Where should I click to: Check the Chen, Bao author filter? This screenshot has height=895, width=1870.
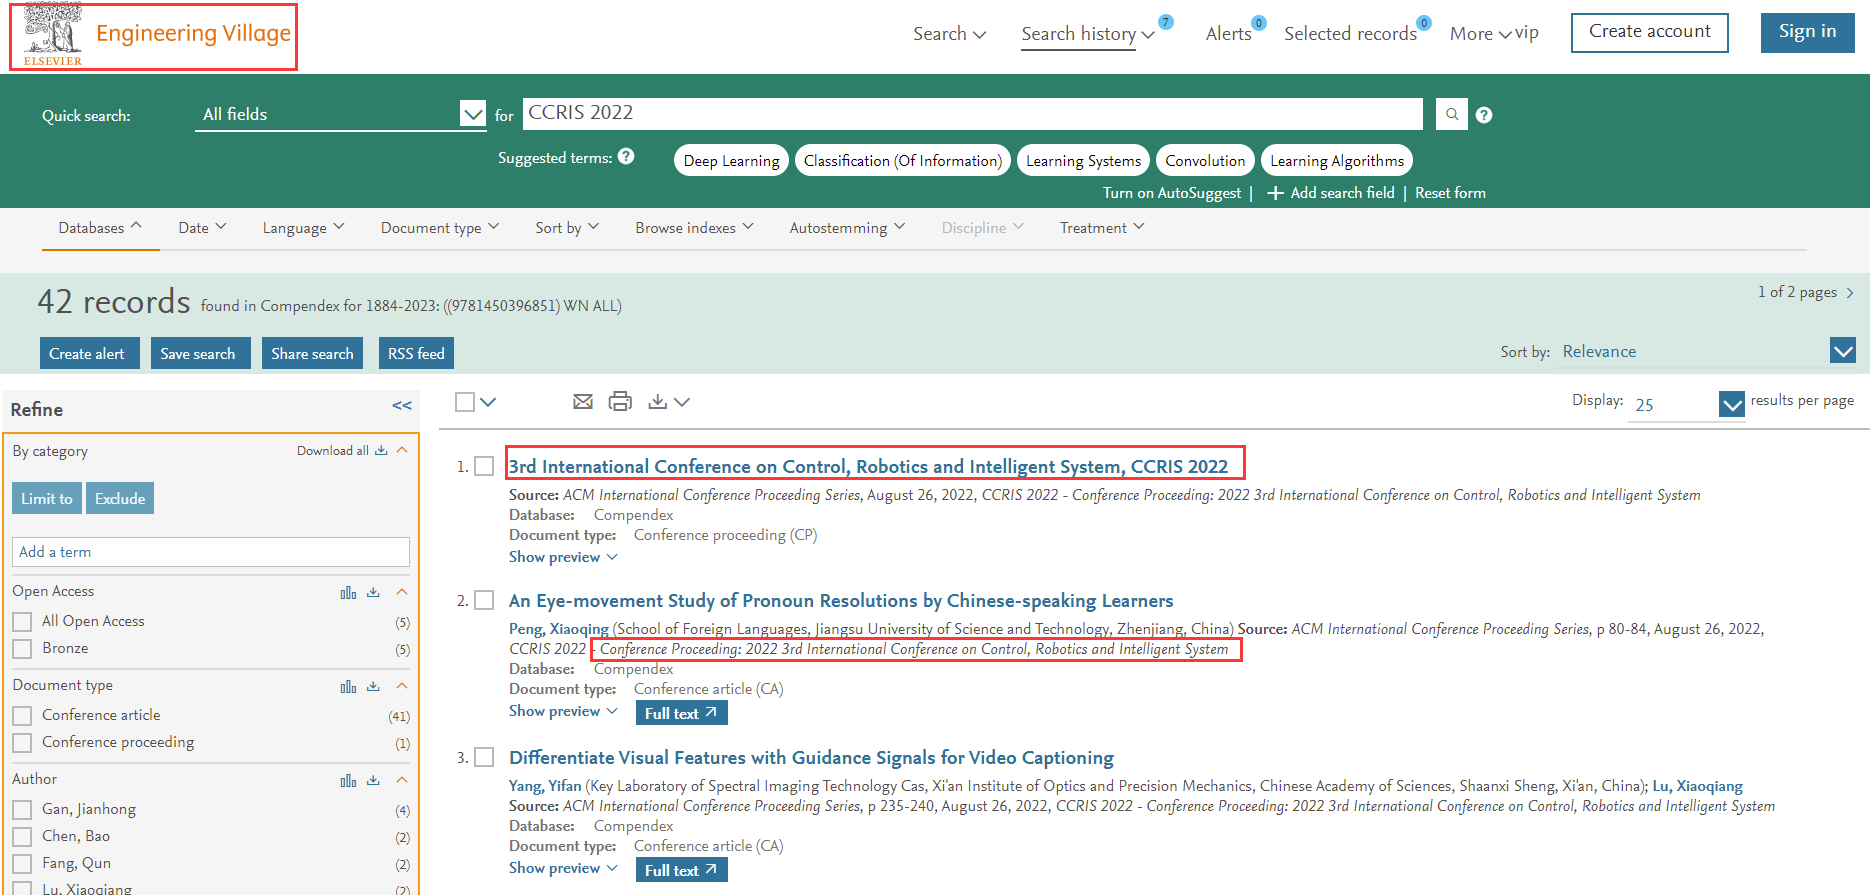point(22,837)
